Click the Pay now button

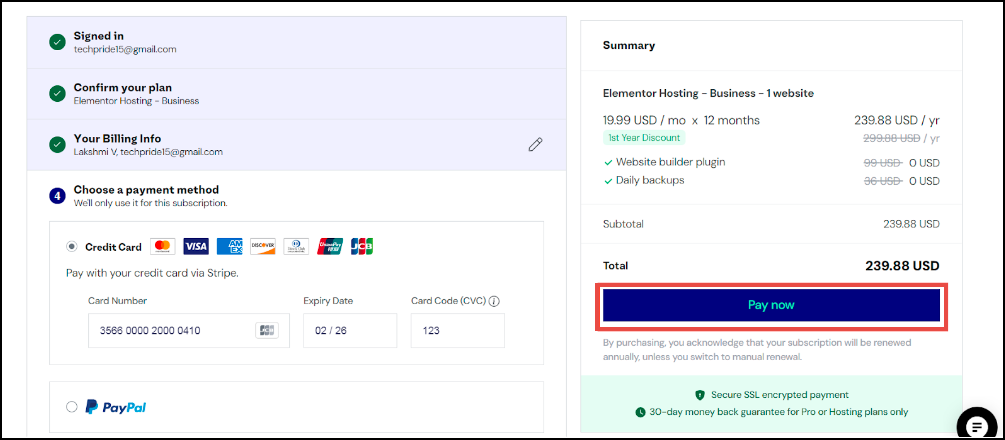[771, 305]
